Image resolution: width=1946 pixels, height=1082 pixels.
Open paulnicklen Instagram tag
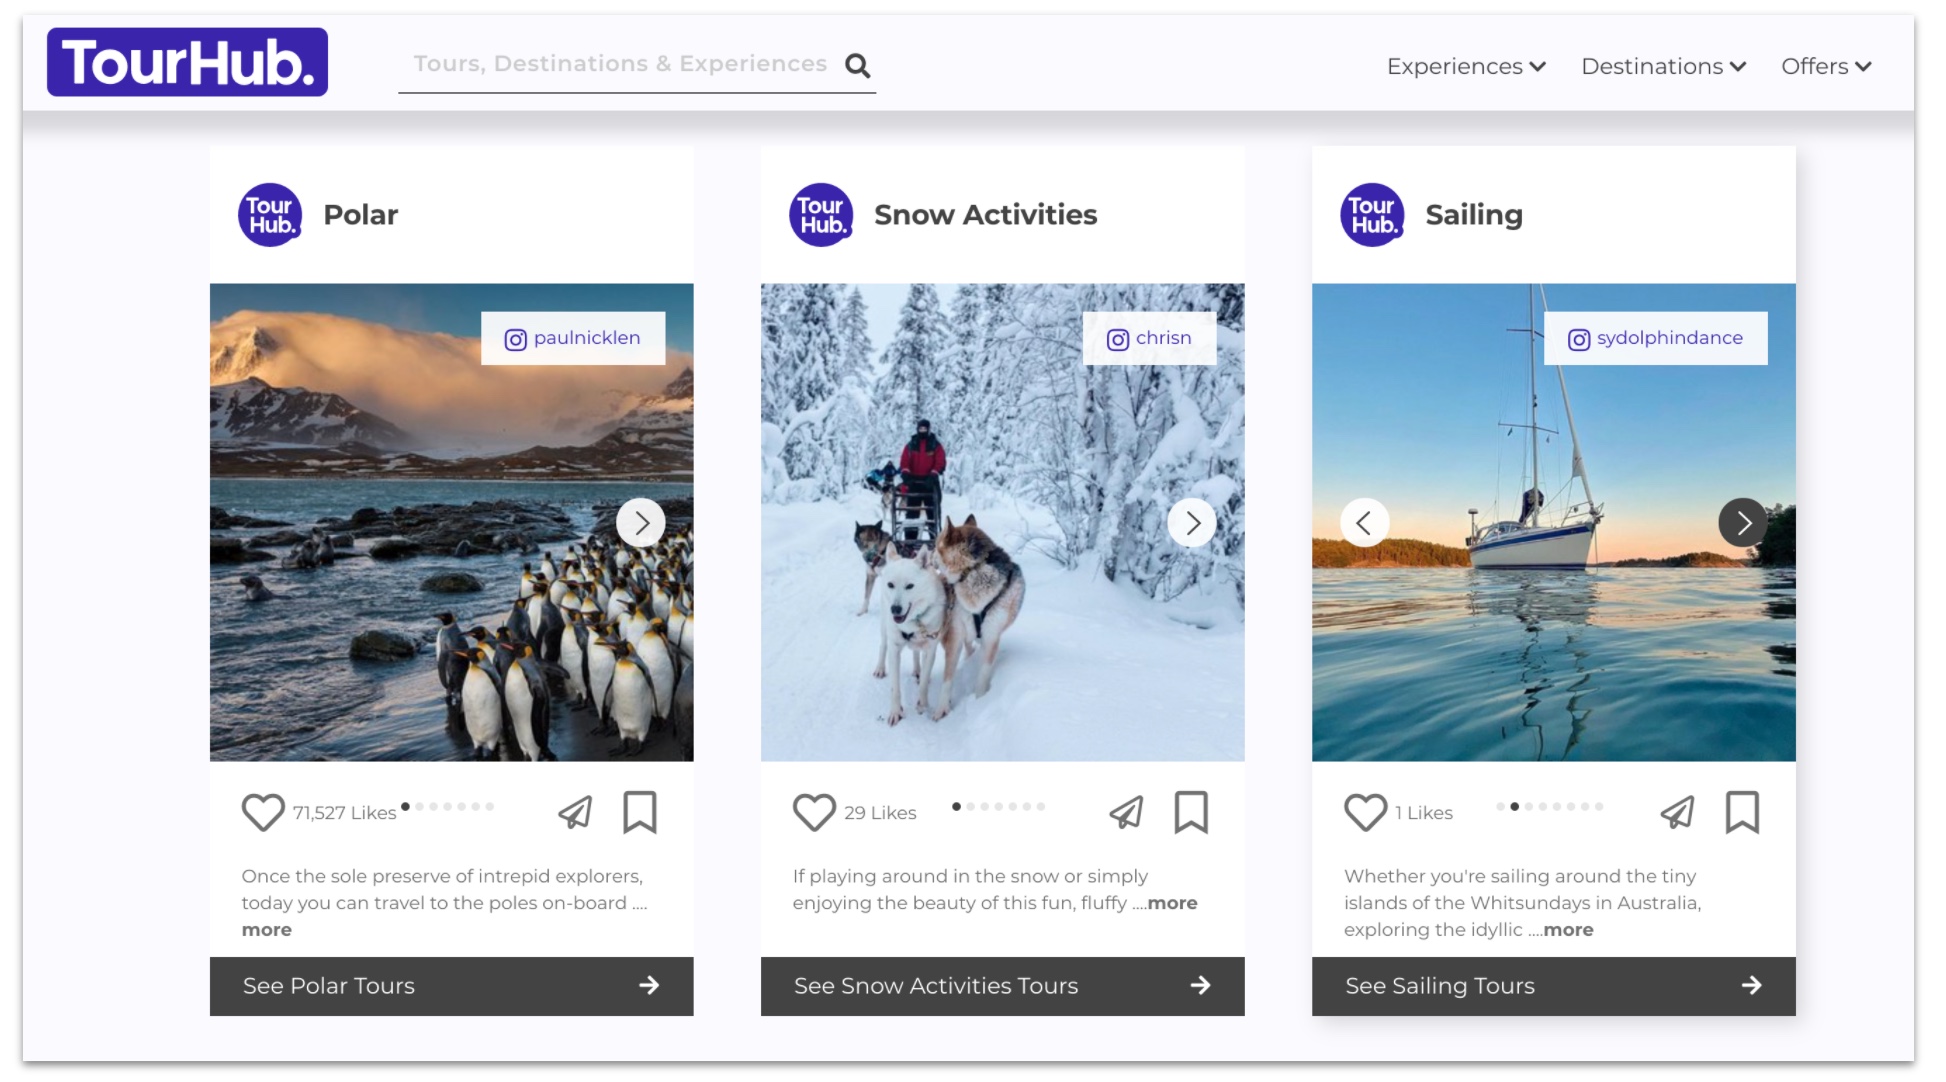tap(573, 338)
